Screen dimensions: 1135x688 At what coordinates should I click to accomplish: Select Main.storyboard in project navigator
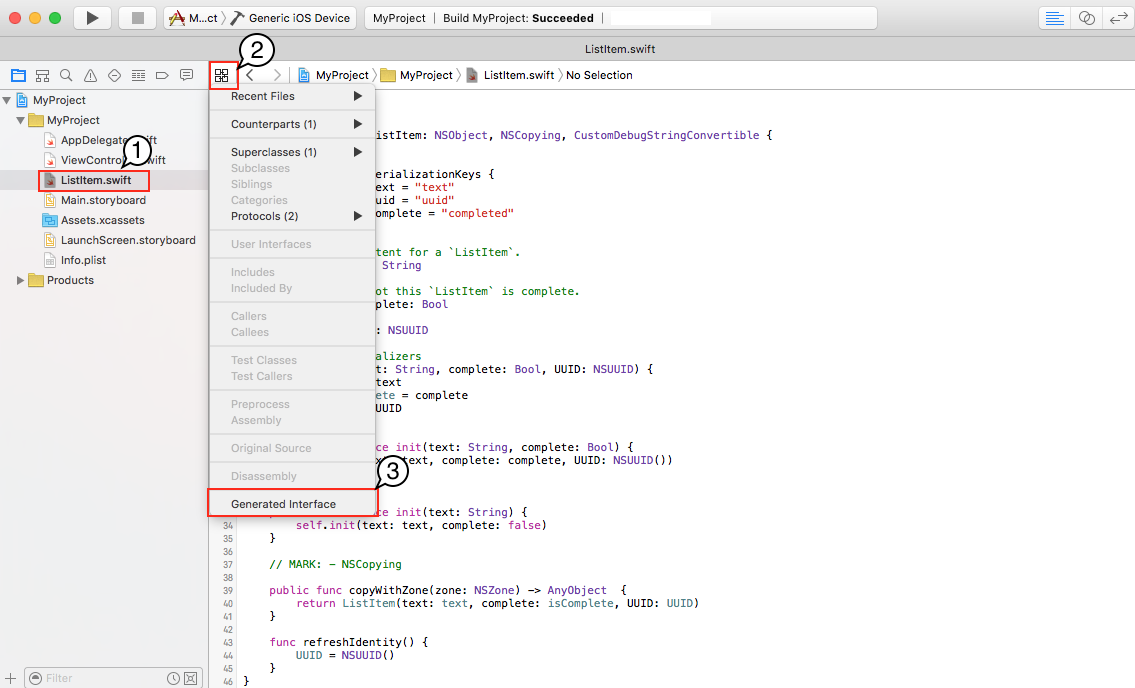[102, 200]
